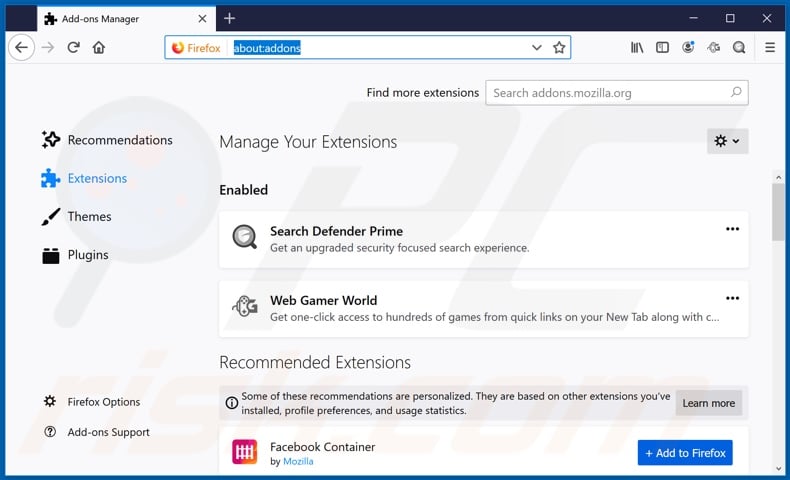Screen dimensions: 790x480
Task: Maximize the Firefox window
Action: 730,18
